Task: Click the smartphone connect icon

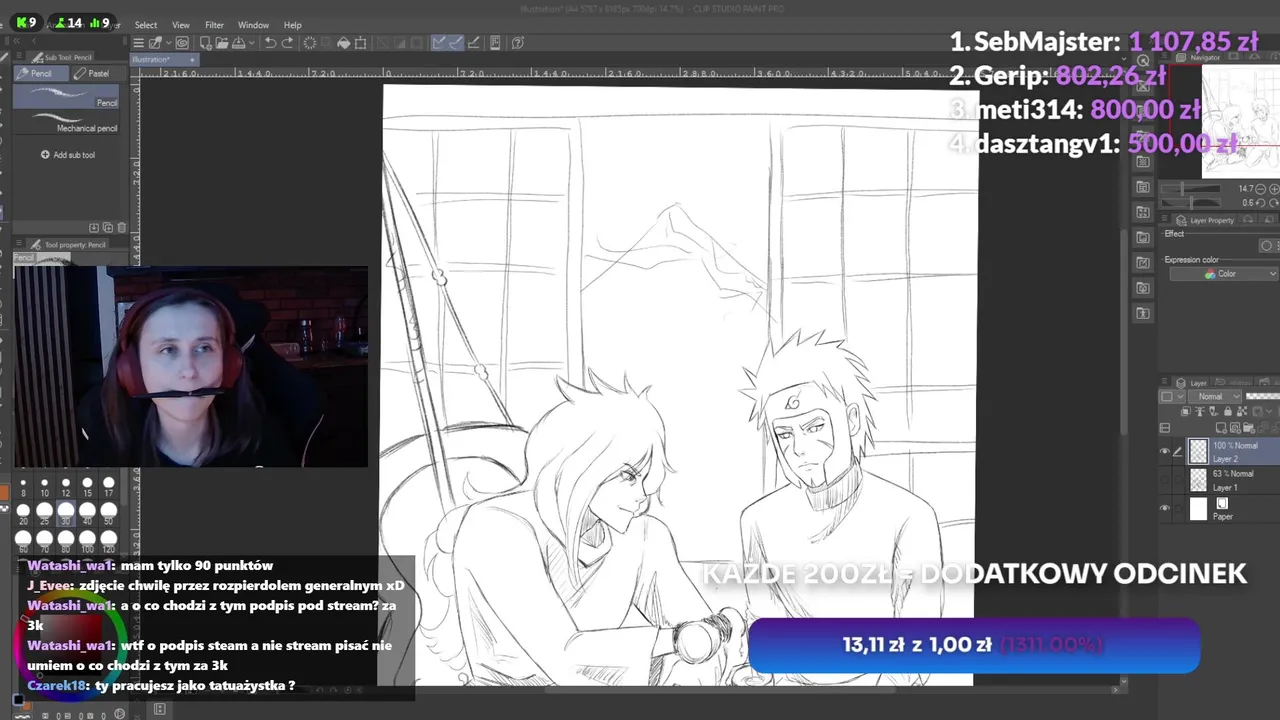Action: tap(494, 42)
